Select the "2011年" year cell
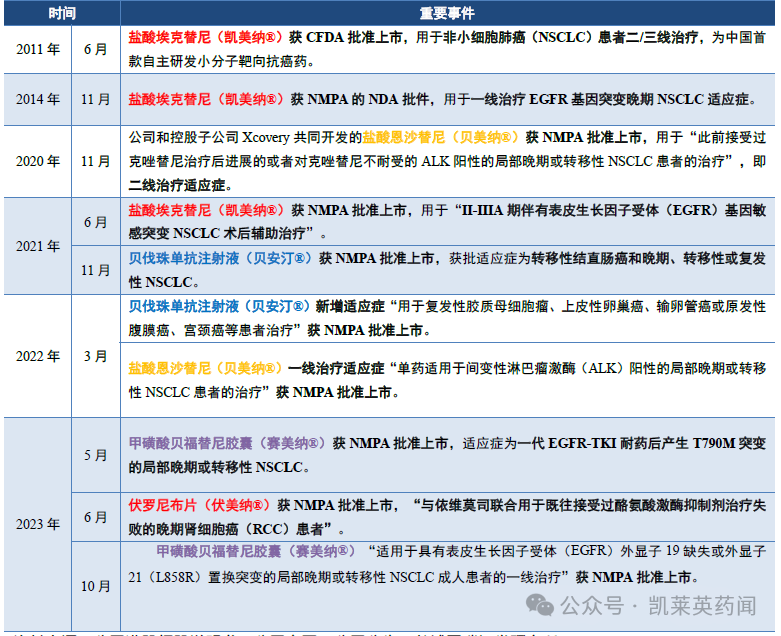Screen dimensions: 781x636 (x=38, y=49)
